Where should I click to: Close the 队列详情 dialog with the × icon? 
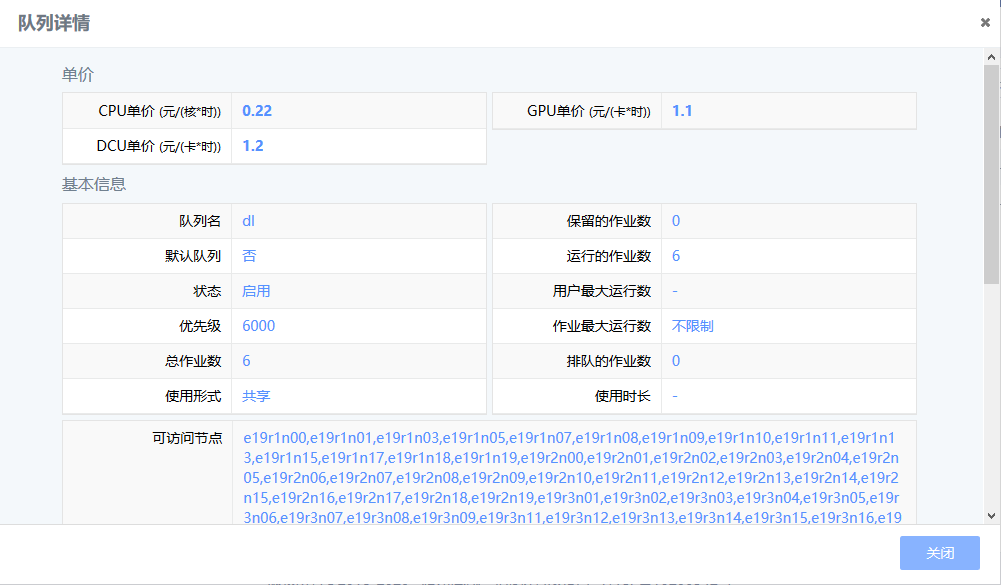tap(984, 23)
